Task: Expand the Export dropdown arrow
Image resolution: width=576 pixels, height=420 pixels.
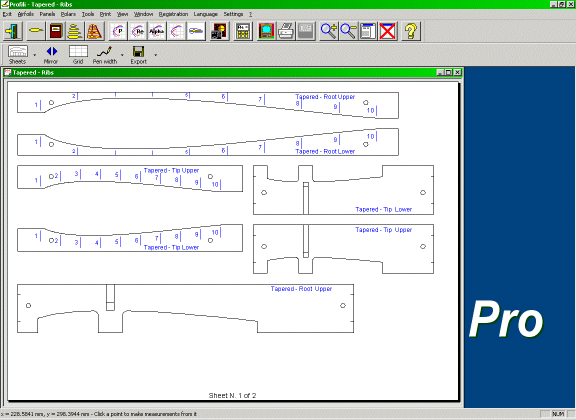Action: pos(155,55)
